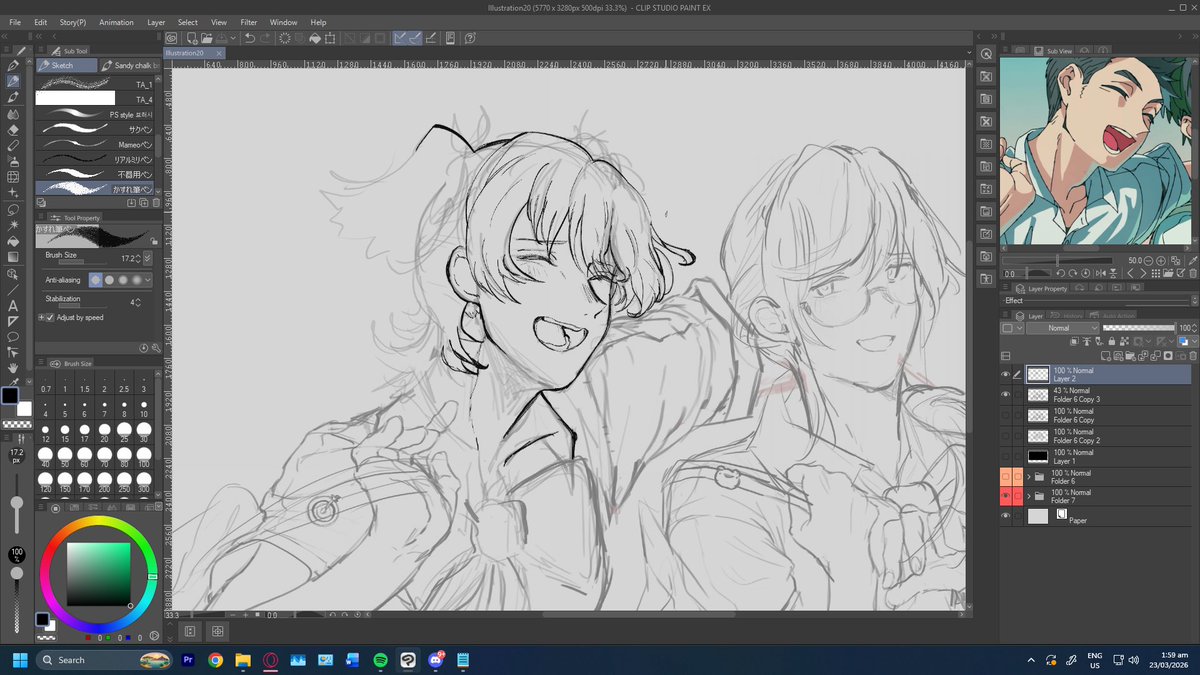Choose brush size 100 preset
1200x675 pixels.
144,459
